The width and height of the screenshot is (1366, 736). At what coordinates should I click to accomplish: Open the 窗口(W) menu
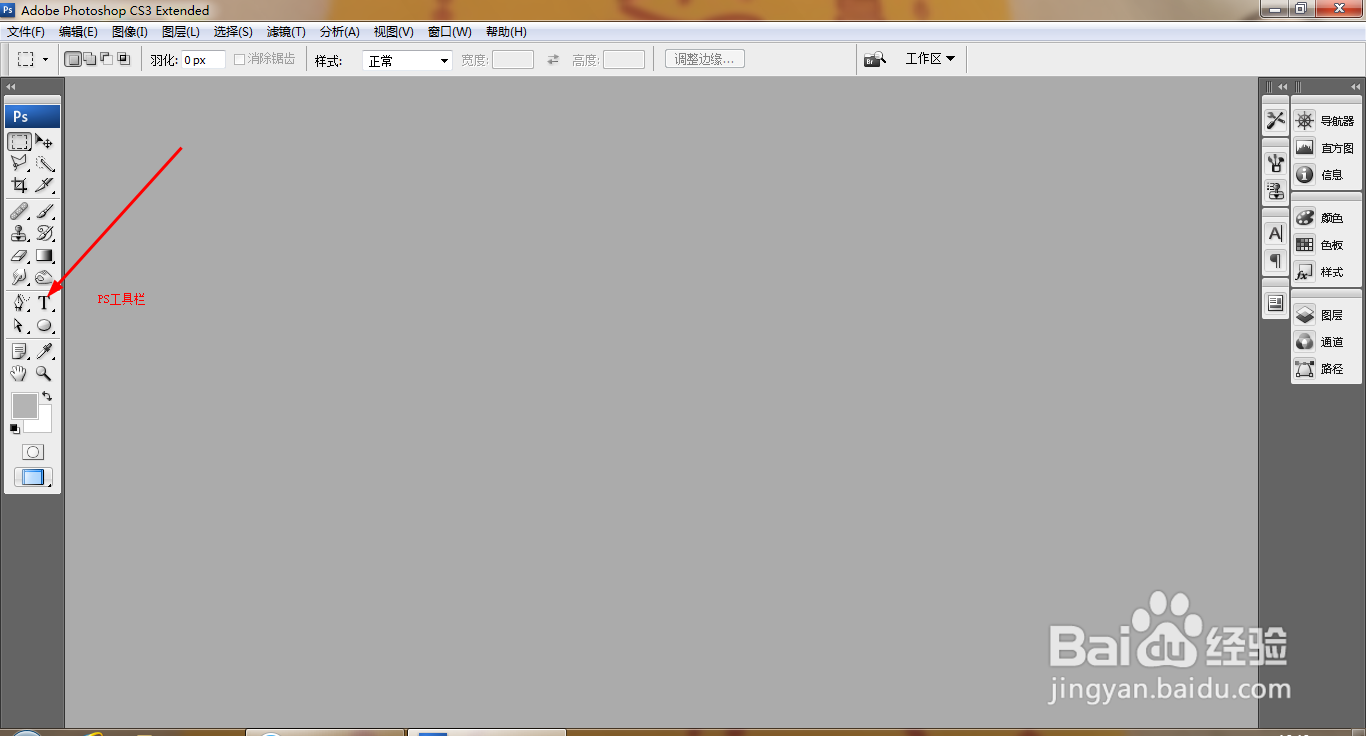pos(450,32)
